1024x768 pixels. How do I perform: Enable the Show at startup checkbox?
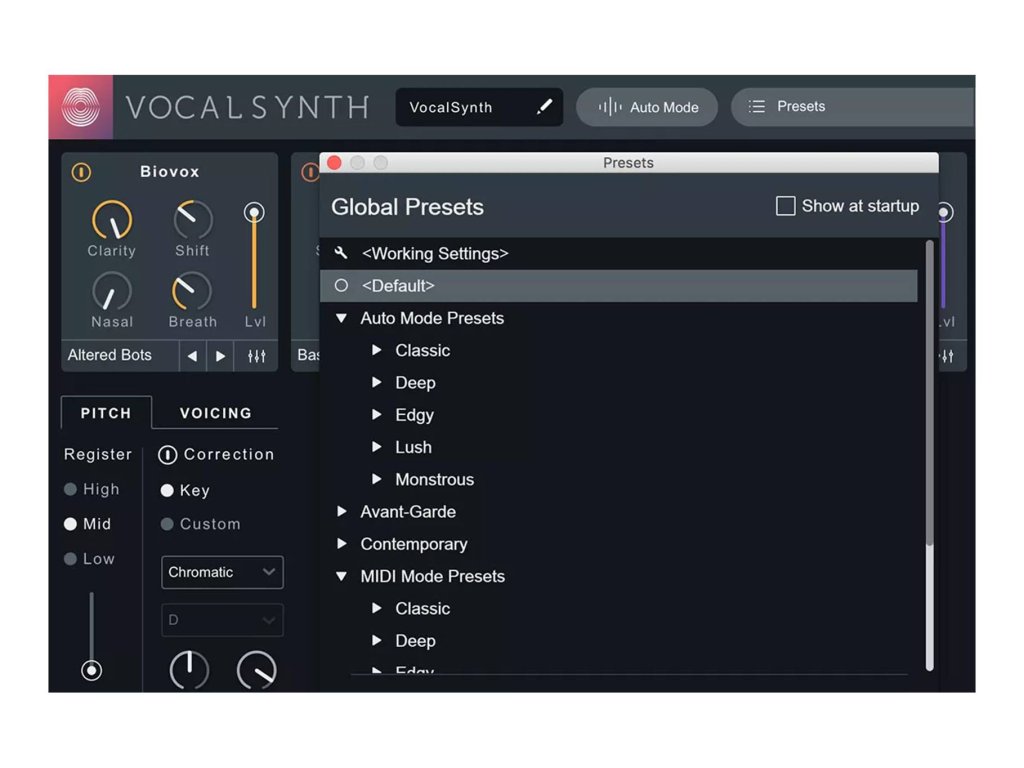click(786, 206)
